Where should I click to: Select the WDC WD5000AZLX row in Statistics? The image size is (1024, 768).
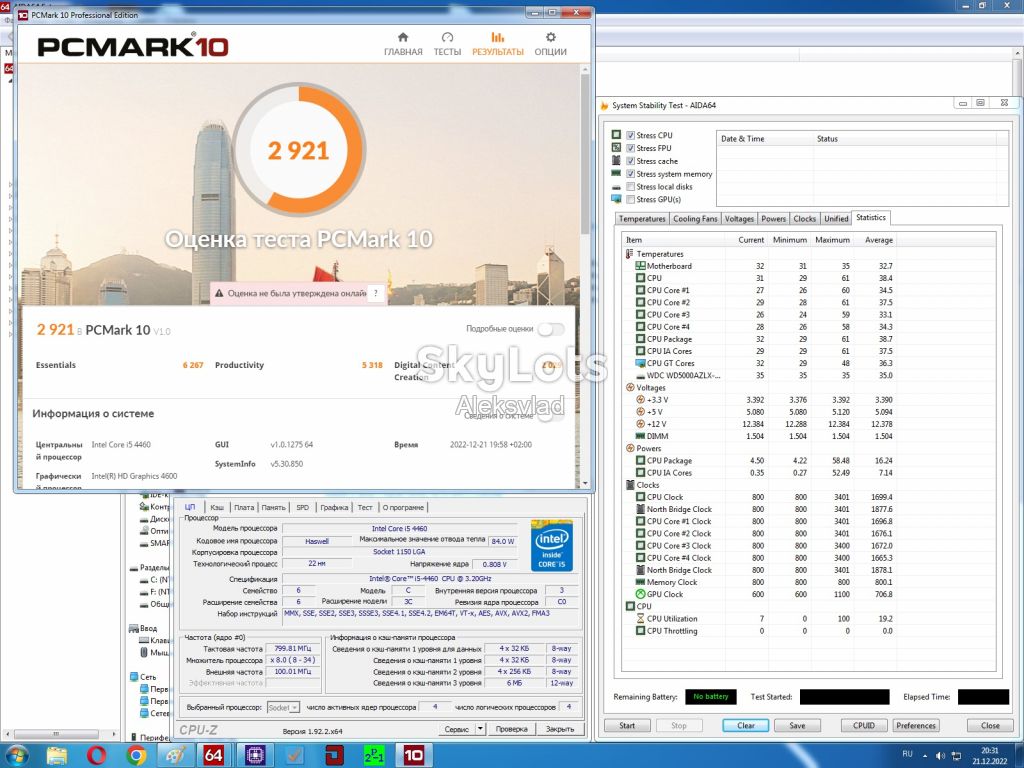pyautogui.click(x=759, y=376)
